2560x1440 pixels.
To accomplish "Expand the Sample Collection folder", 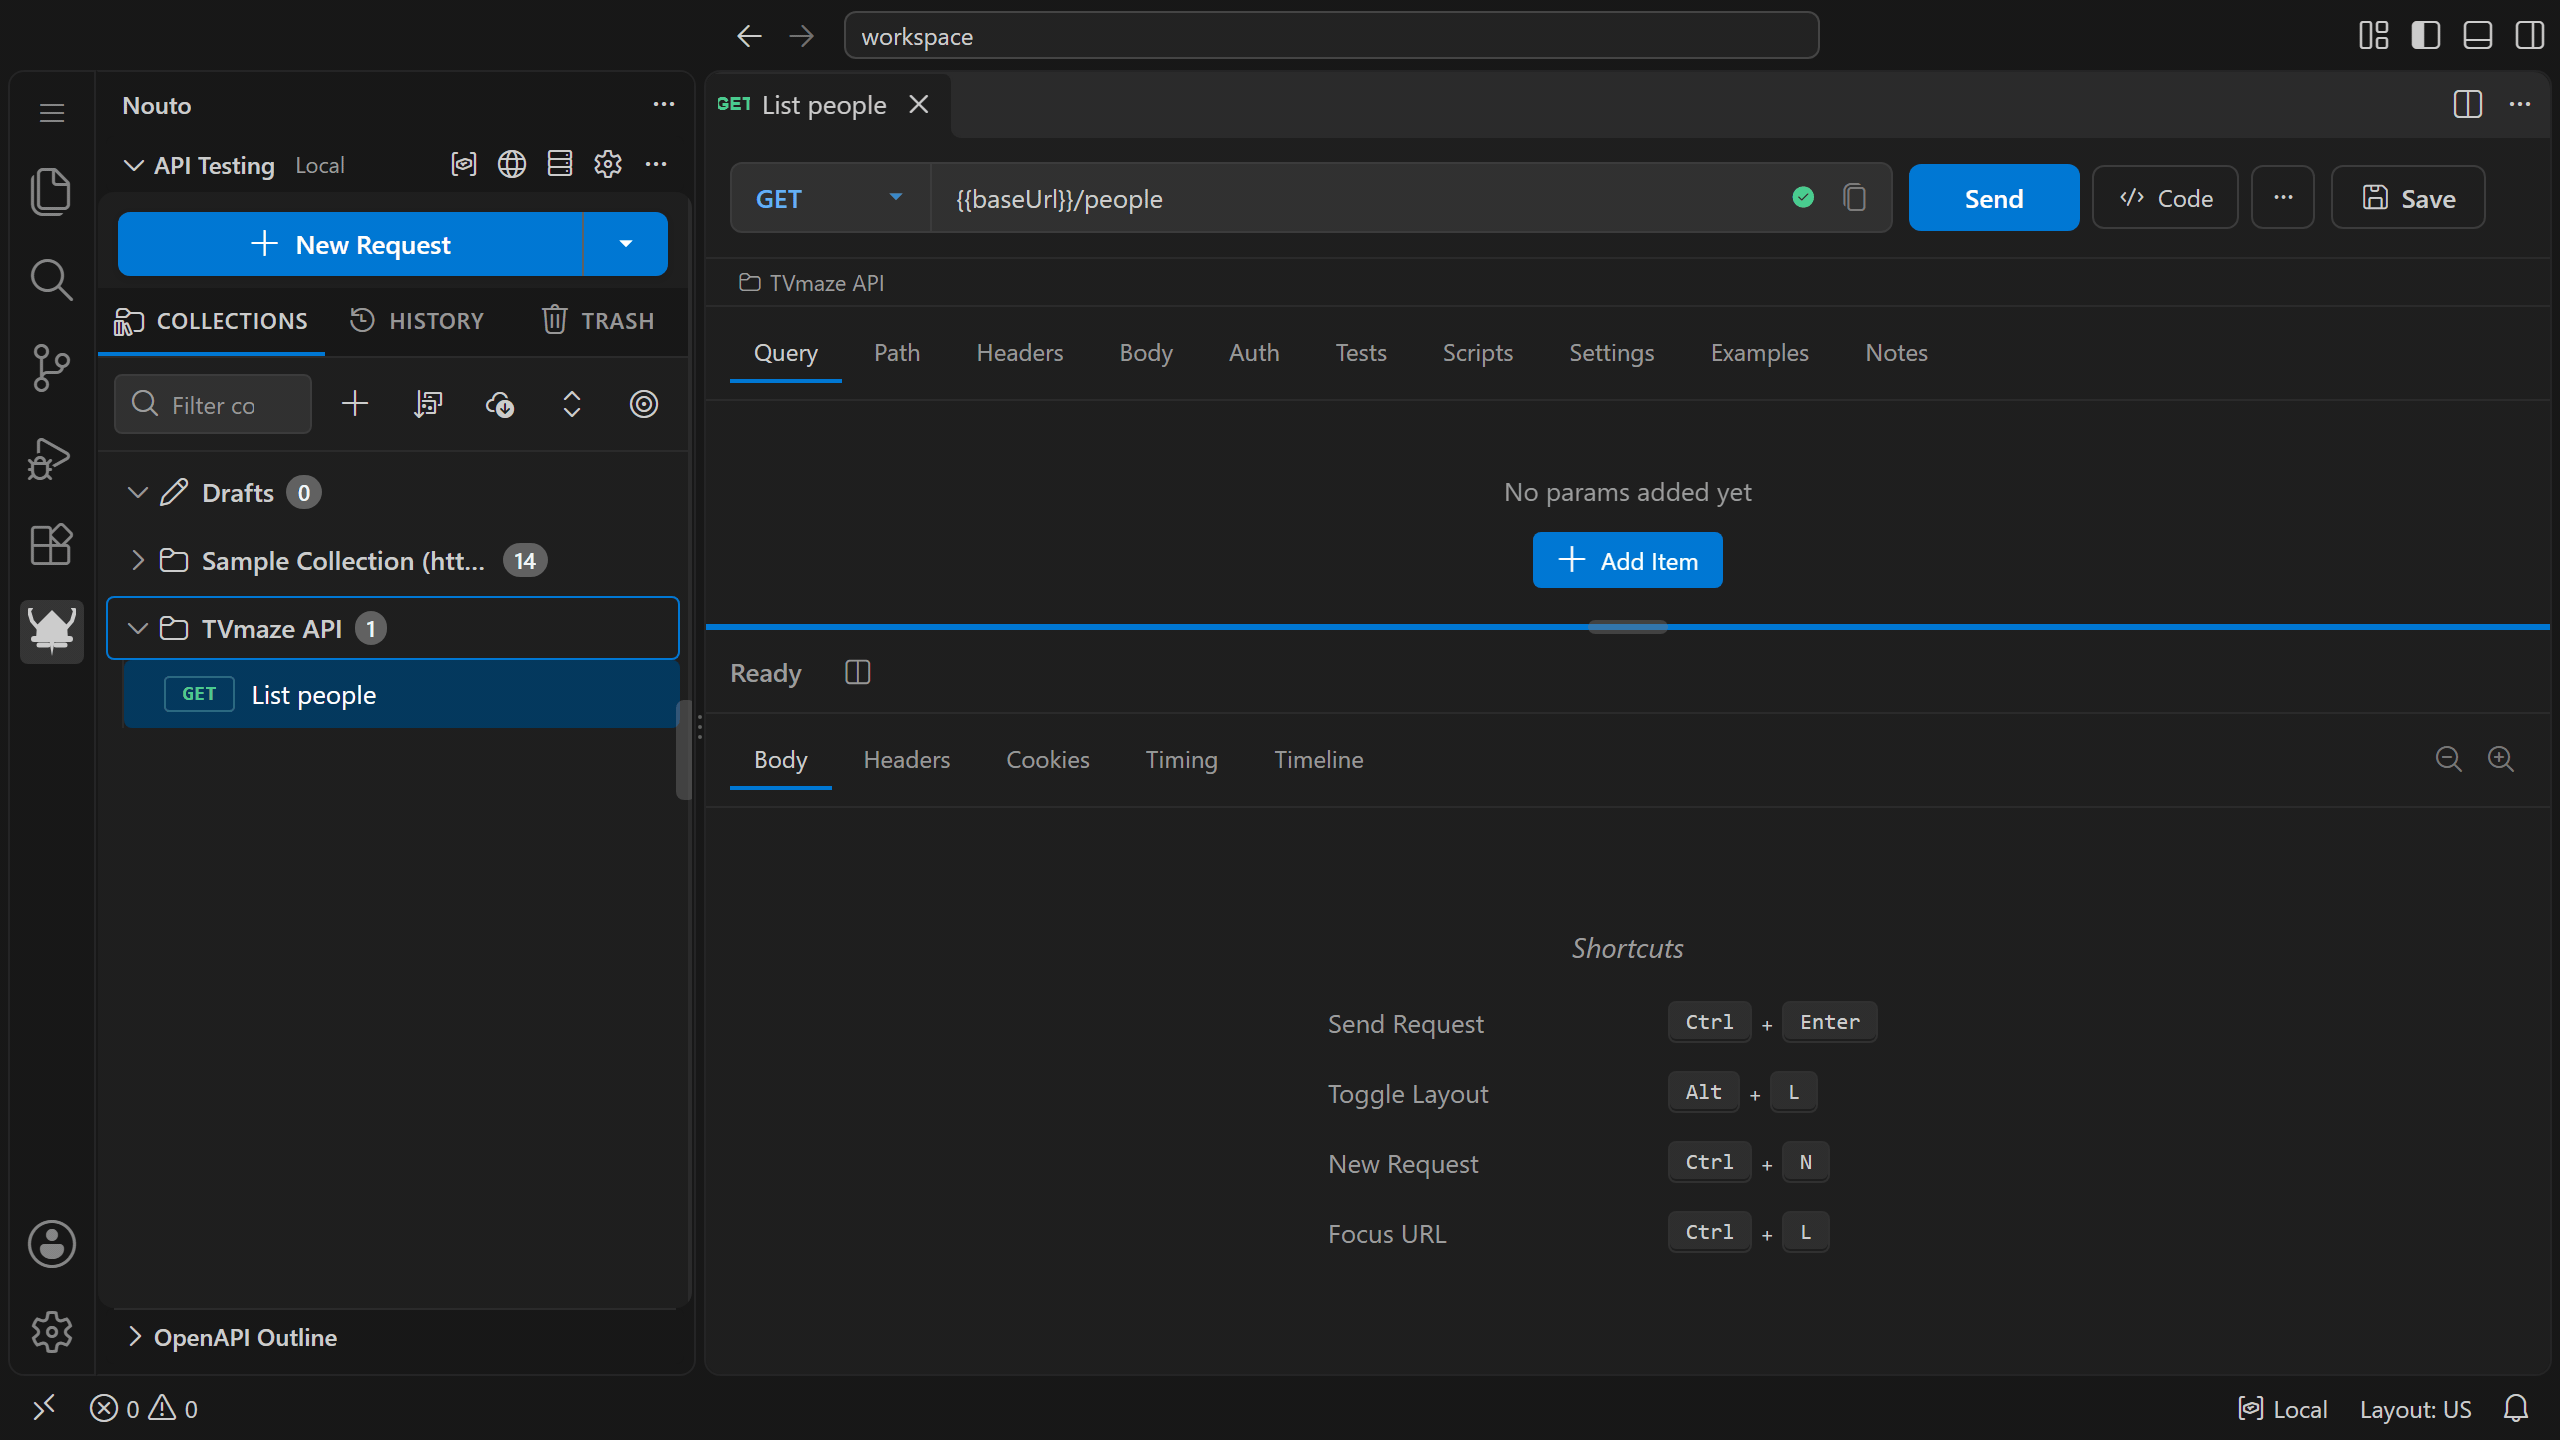I will click(138, 560).
